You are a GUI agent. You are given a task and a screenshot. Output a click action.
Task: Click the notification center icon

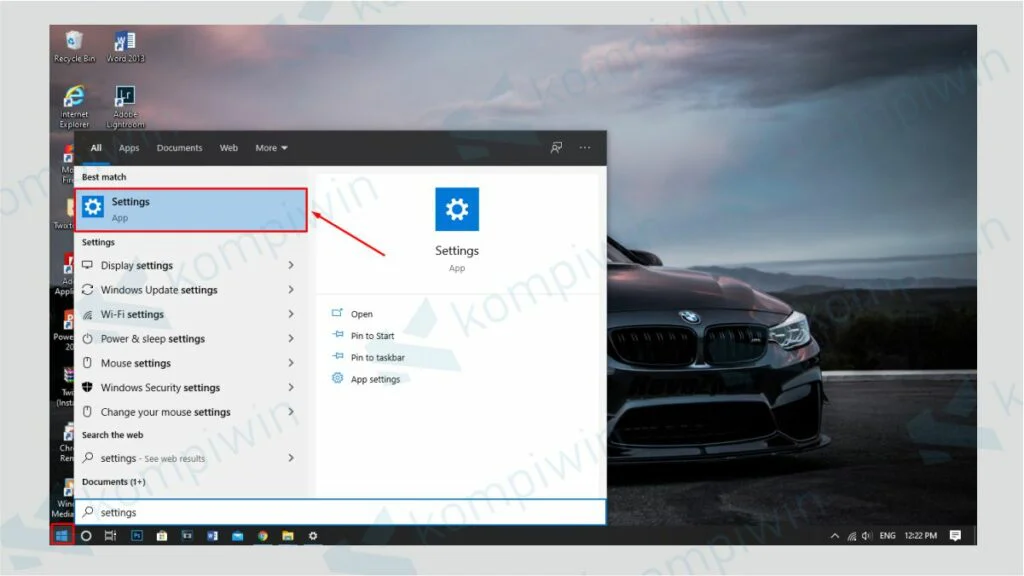(x=955, y=536)
